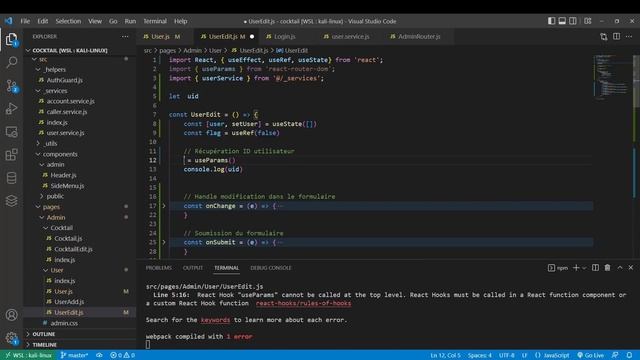Viewport: 640px width, 360px height.
Task: Unfold the onSubmit function at line 25
Action: (x=164, y=242)
